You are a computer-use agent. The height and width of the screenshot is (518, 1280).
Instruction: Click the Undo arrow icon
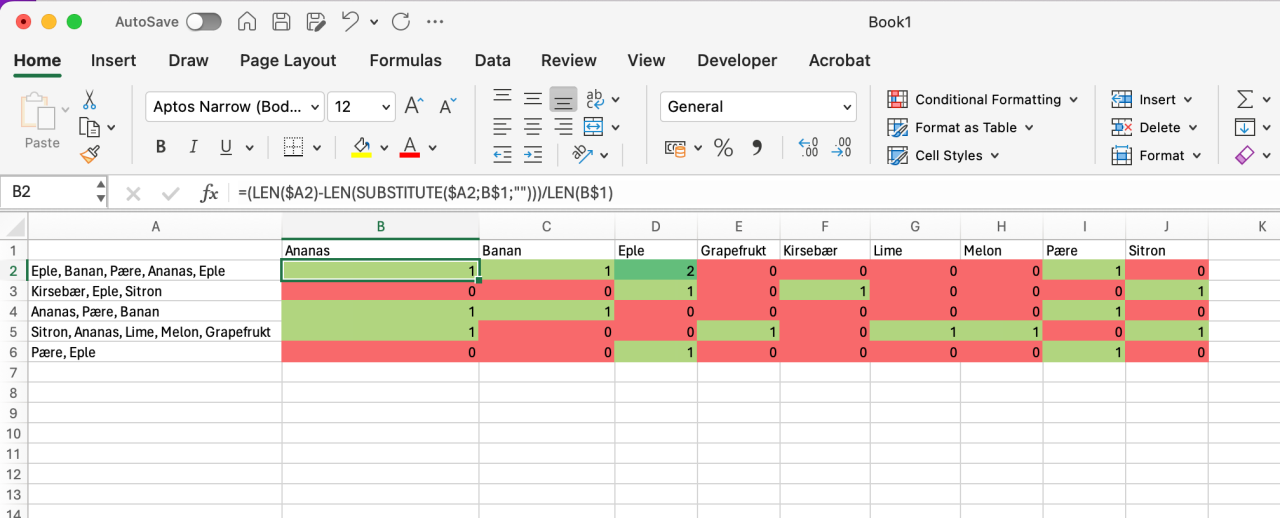coord(349,21)
